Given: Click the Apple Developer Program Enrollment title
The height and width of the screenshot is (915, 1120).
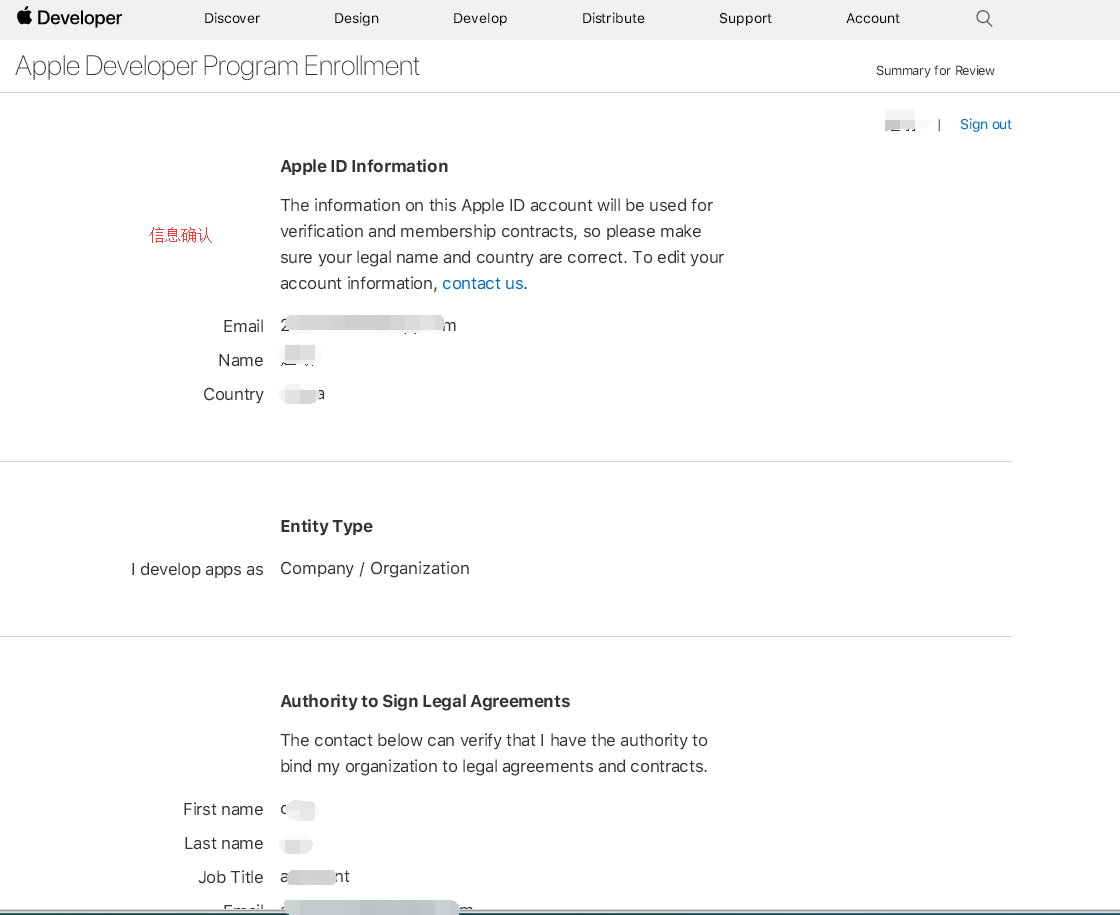Looking at the screenshot, I should 218,66.
